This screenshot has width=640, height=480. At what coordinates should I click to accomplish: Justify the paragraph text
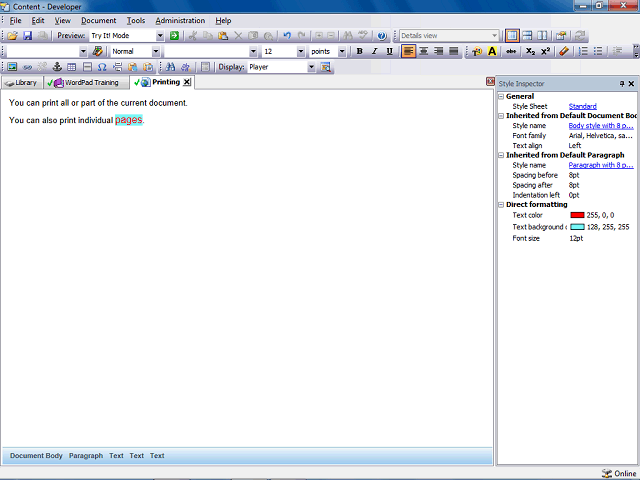[x=453, y=51]
